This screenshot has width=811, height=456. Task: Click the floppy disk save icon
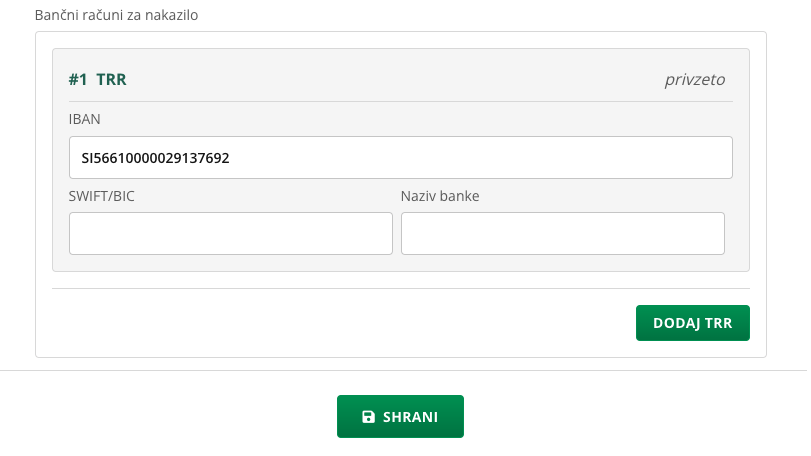coord(368,417)
